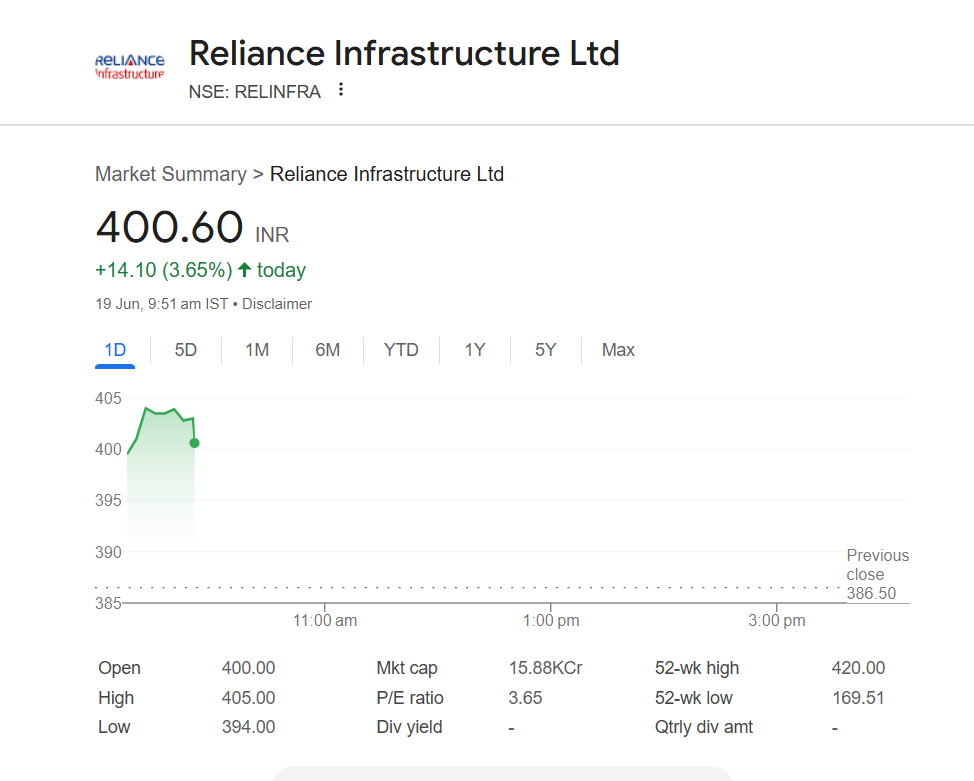Click the 1:00 pm time axis label
The width and height of the screenshot is (974, 781).
tap(551, 621)
